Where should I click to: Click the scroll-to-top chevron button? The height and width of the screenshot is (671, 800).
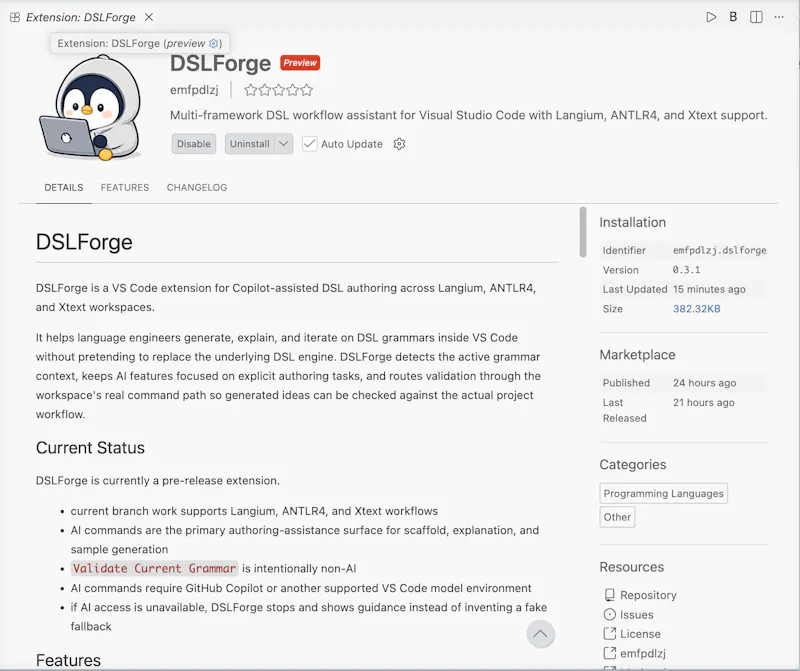[x=540, y=634]
